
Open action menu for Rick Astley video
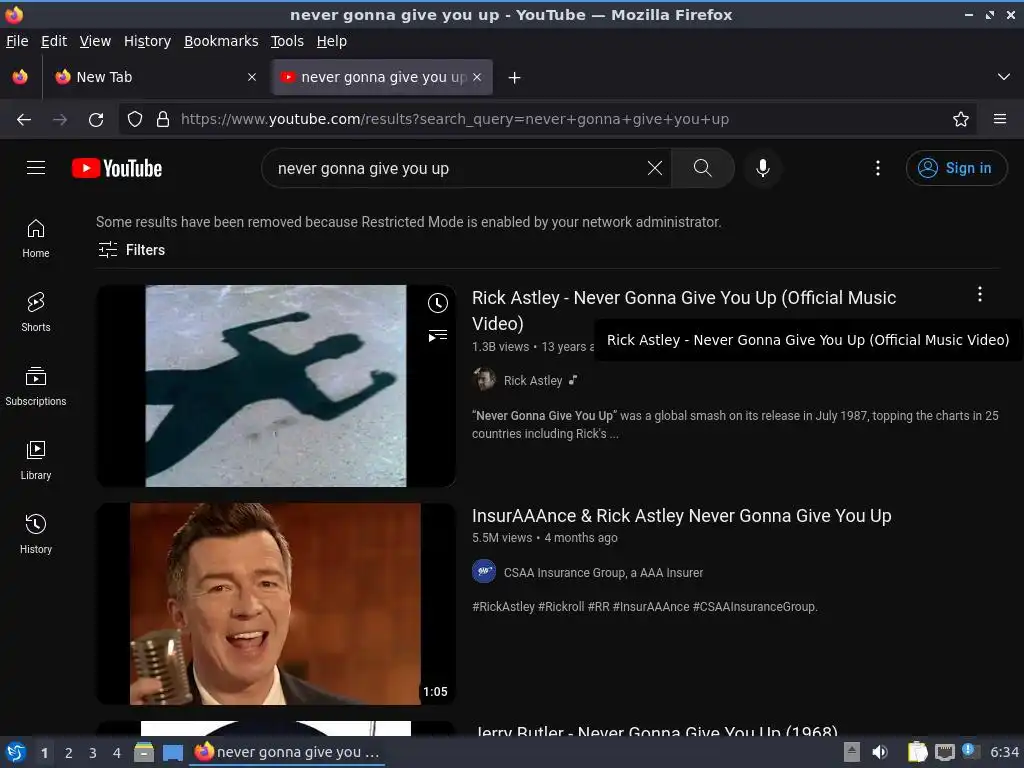tap(980, 295)
